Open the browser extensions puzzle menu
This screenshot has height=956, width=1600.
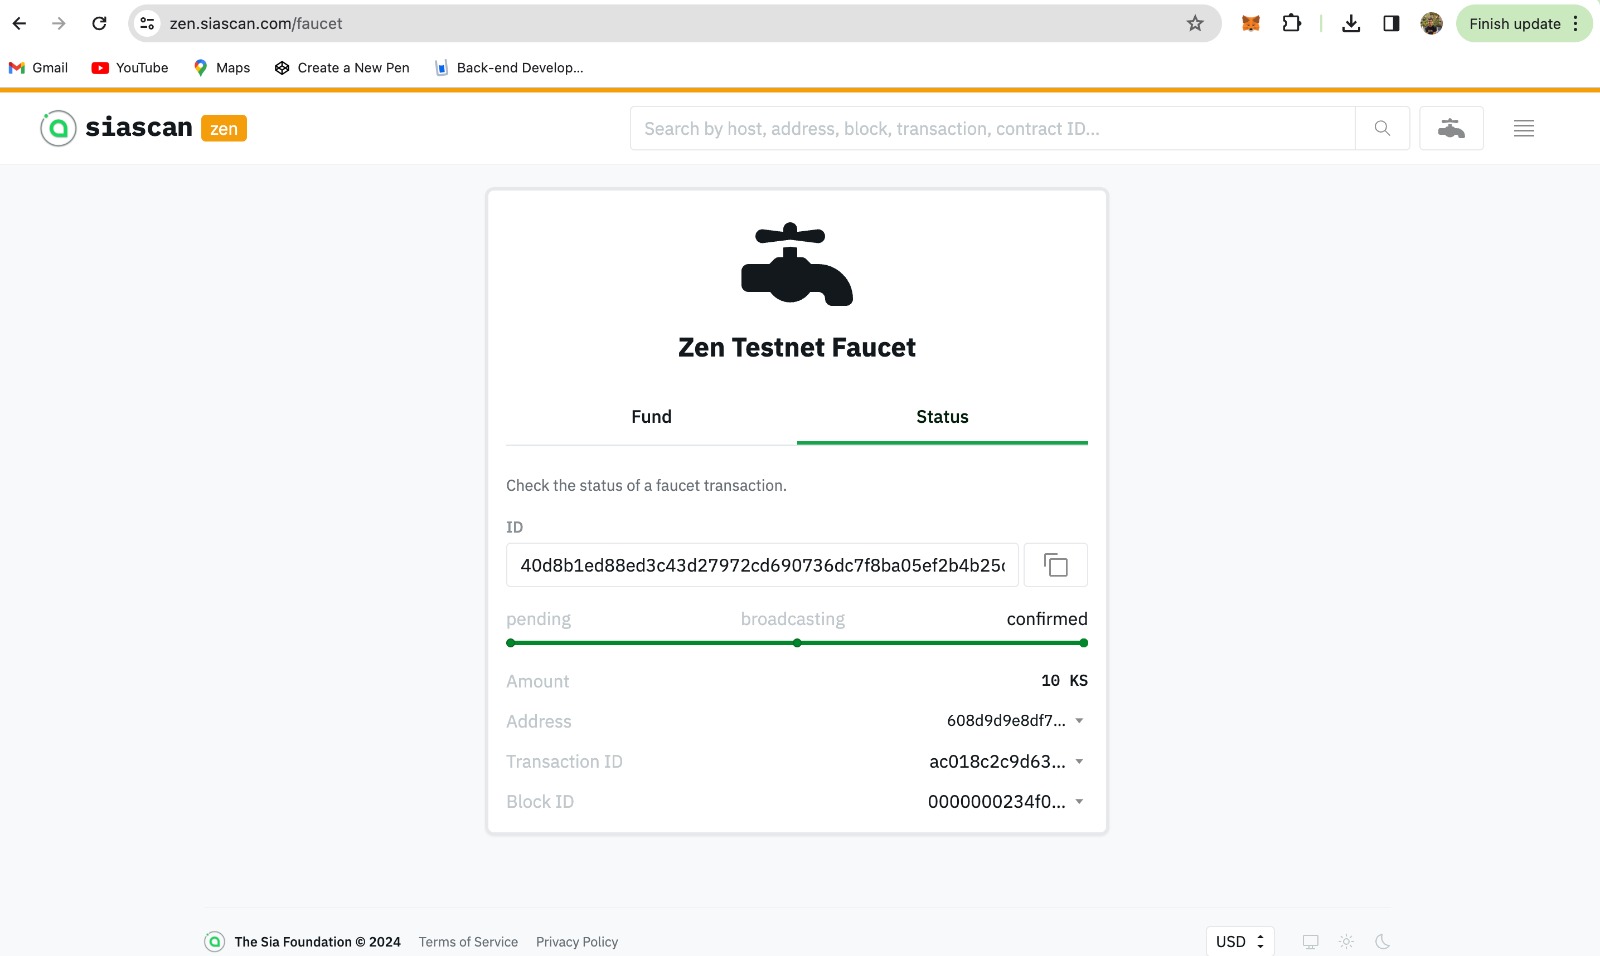[1291, 23]
